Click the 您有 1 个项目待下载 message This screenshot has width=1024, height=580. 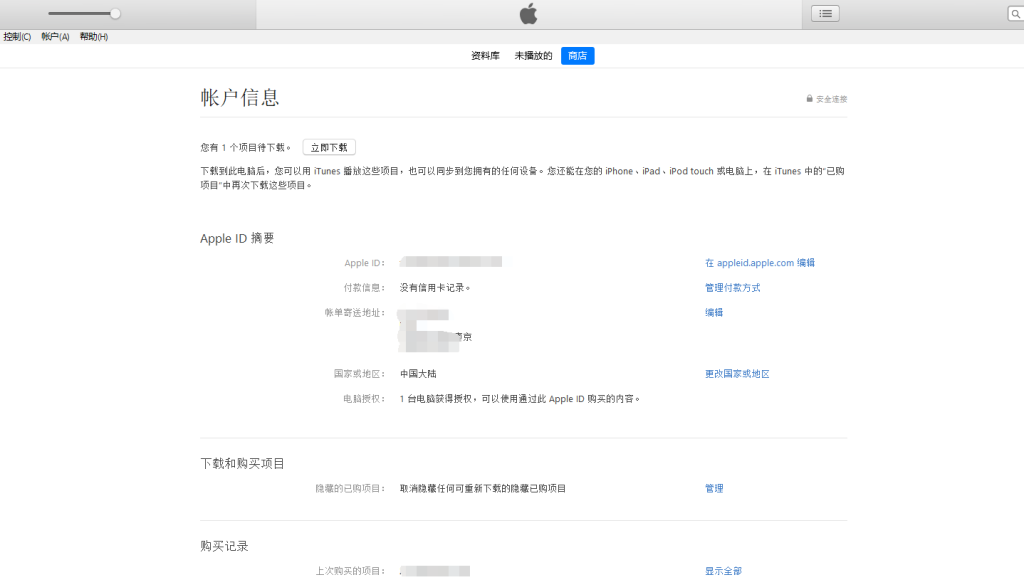tap(246, 148)
